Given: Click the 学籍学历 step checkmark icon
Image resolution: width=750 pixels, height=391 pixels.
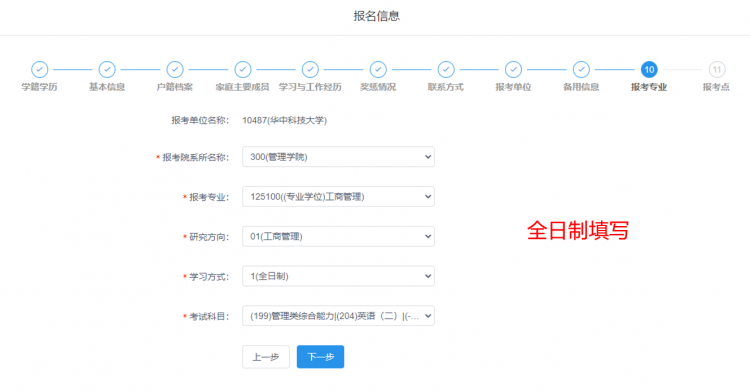Looking at the screenshot, I should [40, 69].
